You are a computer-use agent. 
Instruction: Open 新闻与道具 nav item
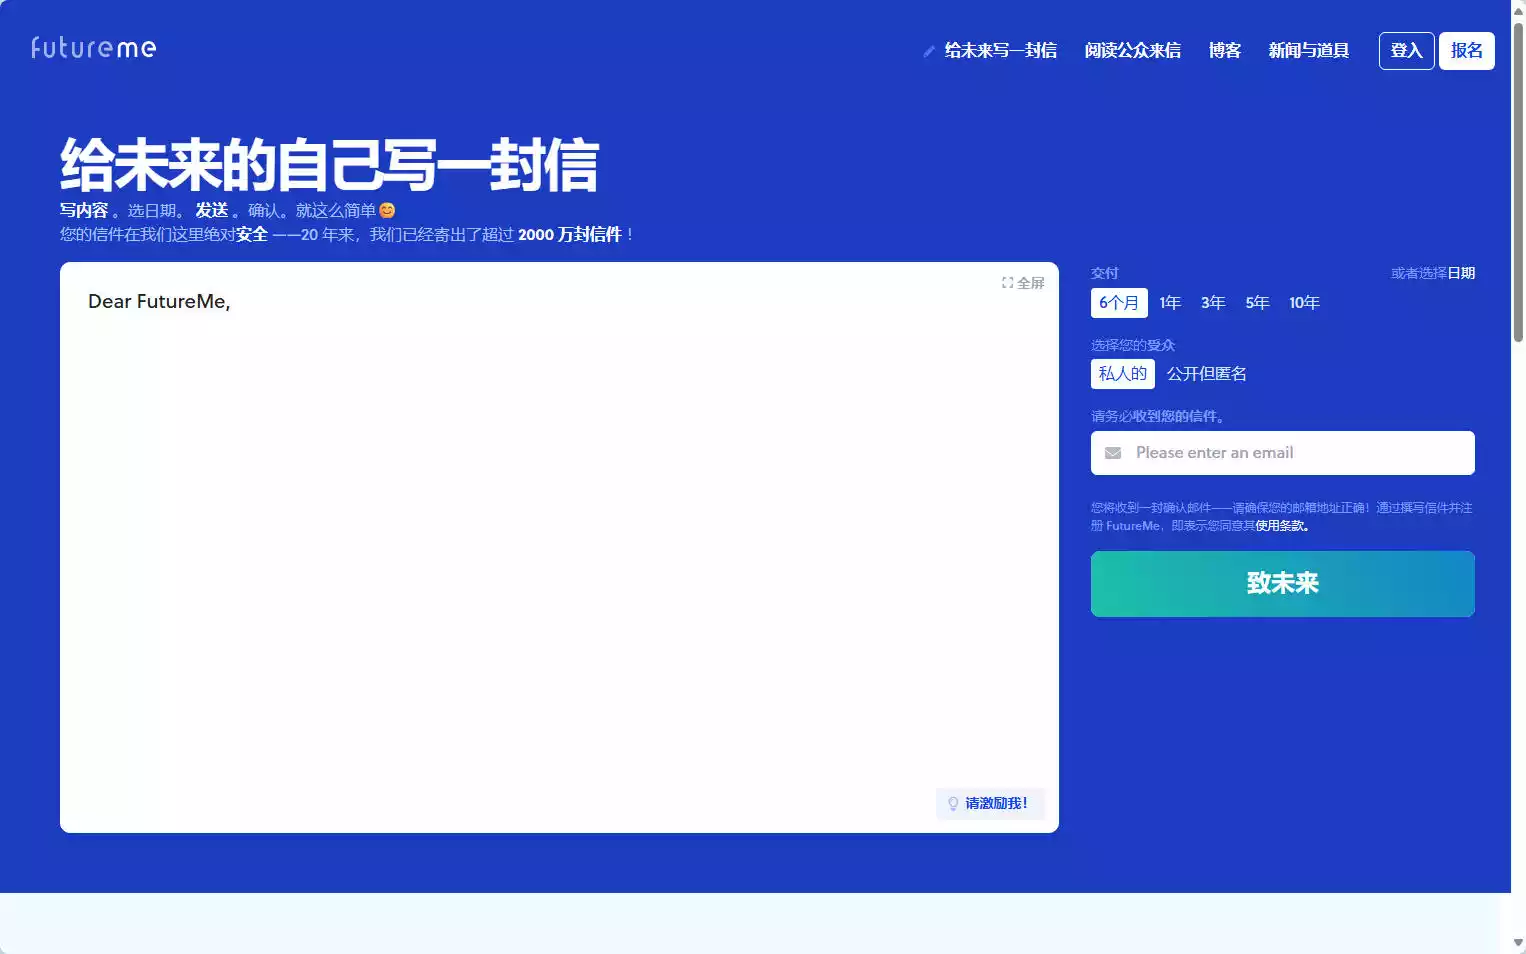click(x=1309, y=51)
